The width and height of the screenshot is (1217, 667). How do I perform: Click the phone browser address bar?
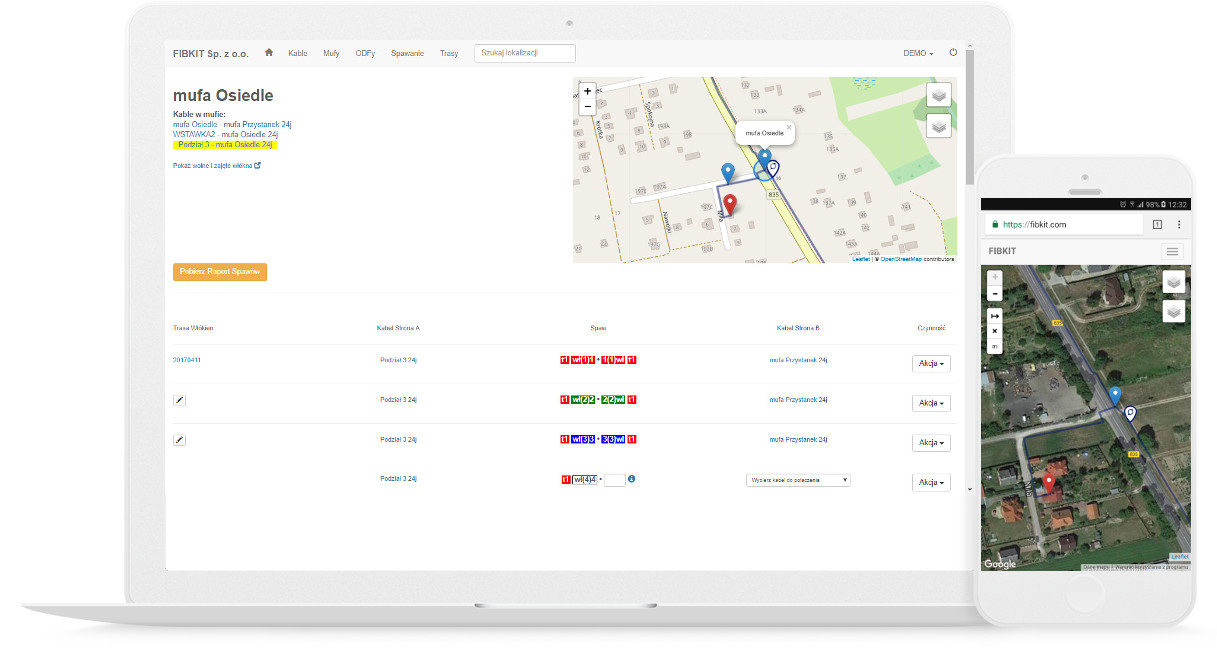click(x=1063, y=225)
